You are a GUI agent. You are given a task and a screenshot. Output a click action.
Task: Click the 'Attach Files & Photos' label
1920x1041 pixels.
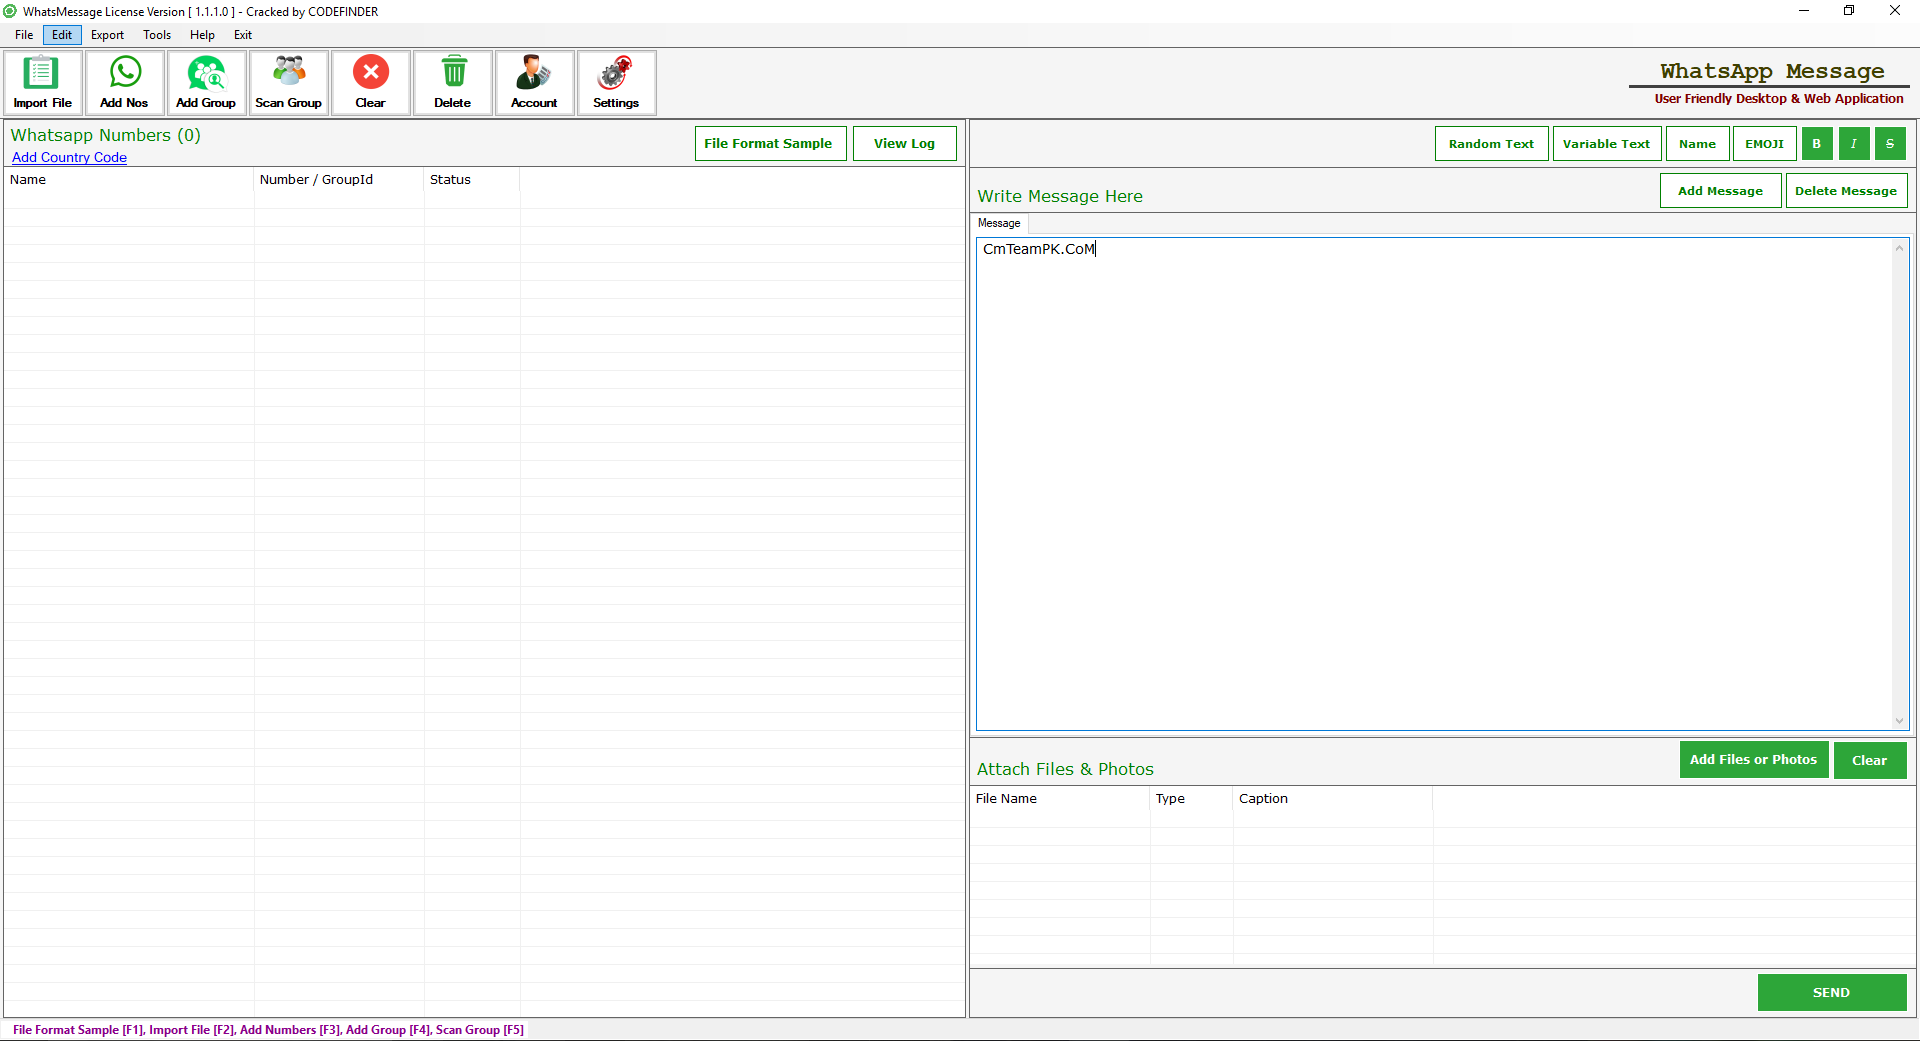pyautogui.click(x=1065, y=769)
